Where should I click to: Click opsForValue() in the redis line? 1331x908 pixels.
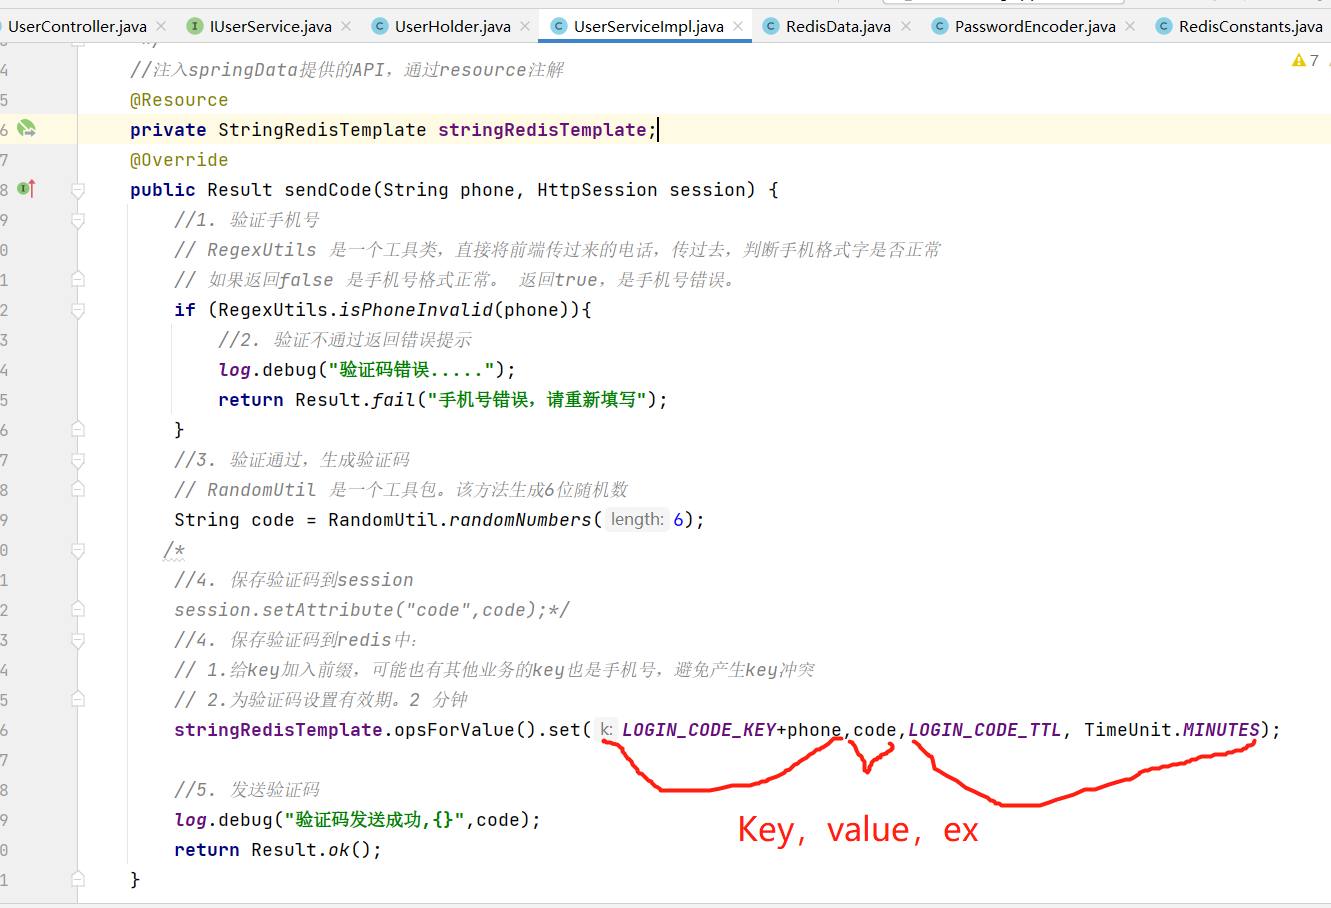[466, 730]
